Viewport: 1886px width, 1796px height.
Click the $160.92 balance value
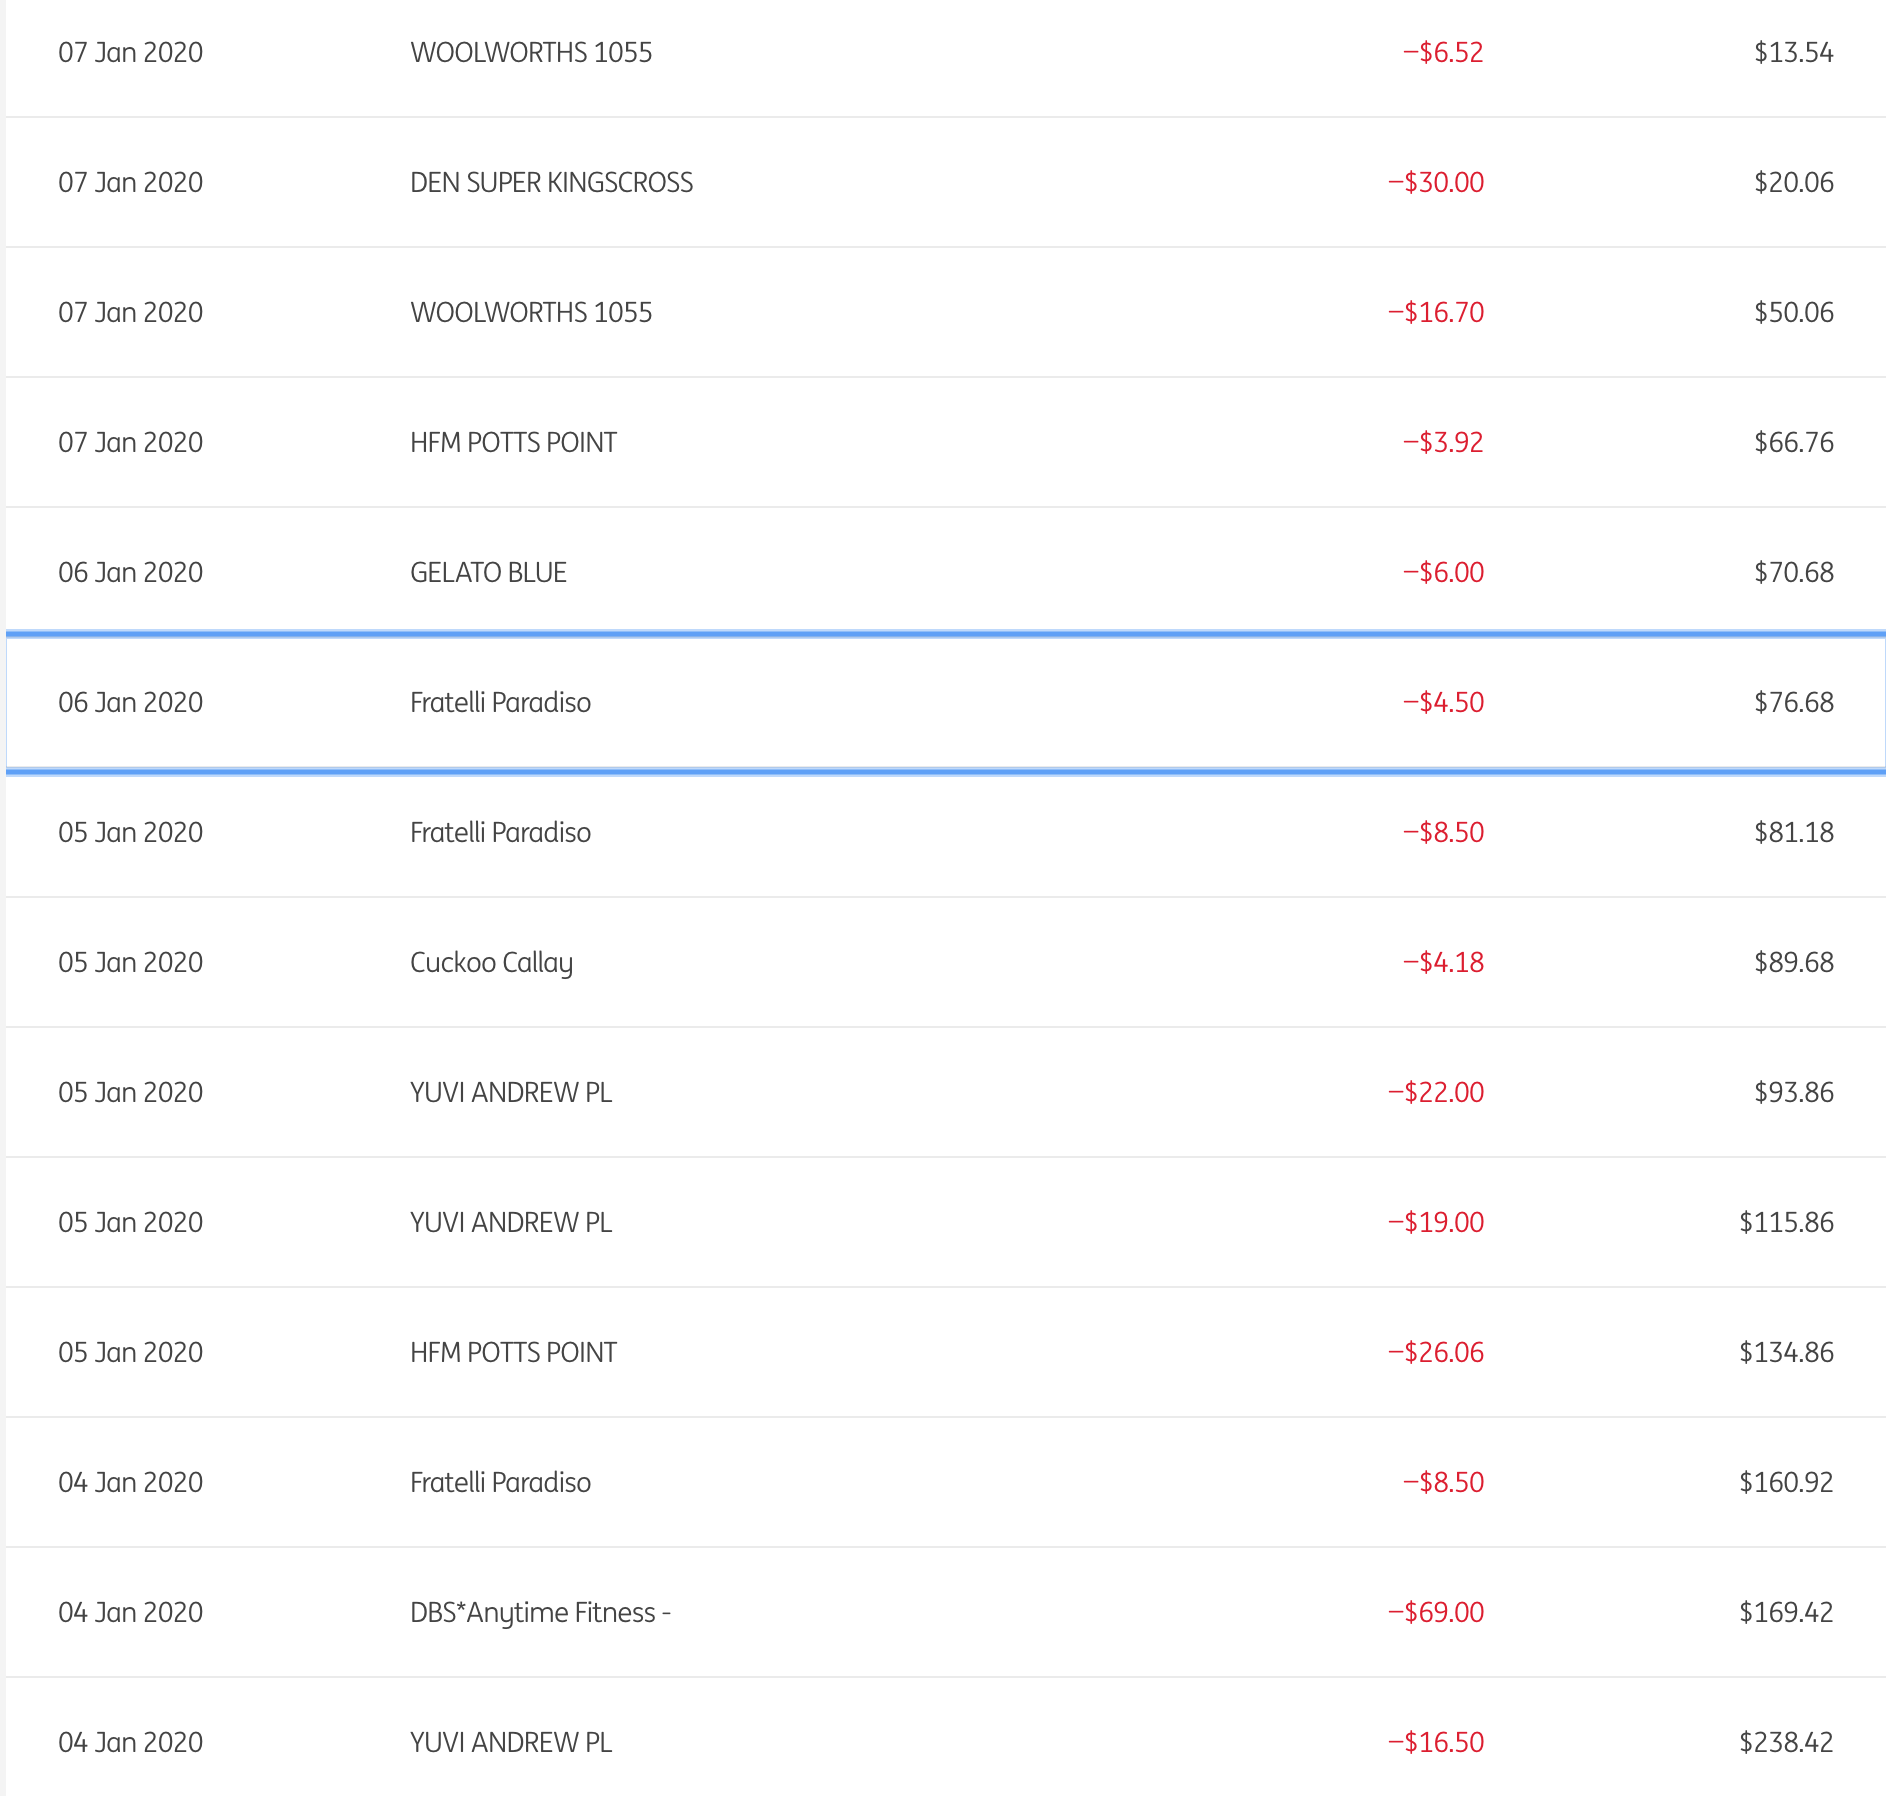(1786, 1482)
